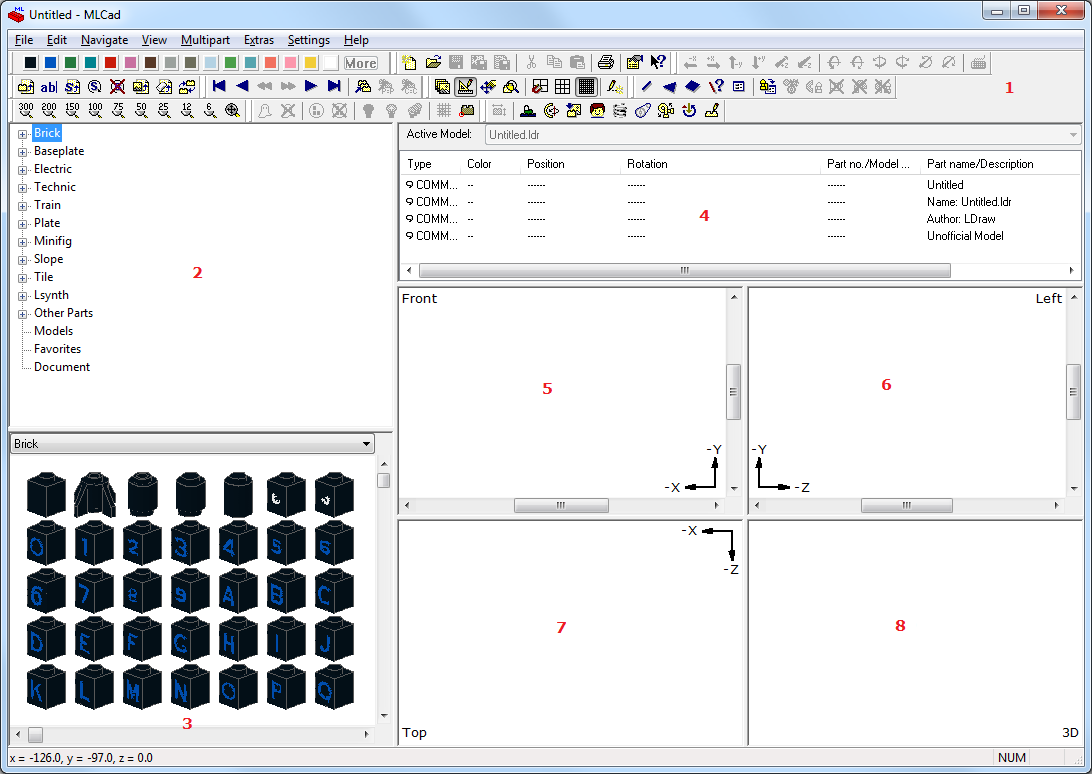Switch to move mode
This screenshot has height=774, width=1092.
(x=488, y=86)
